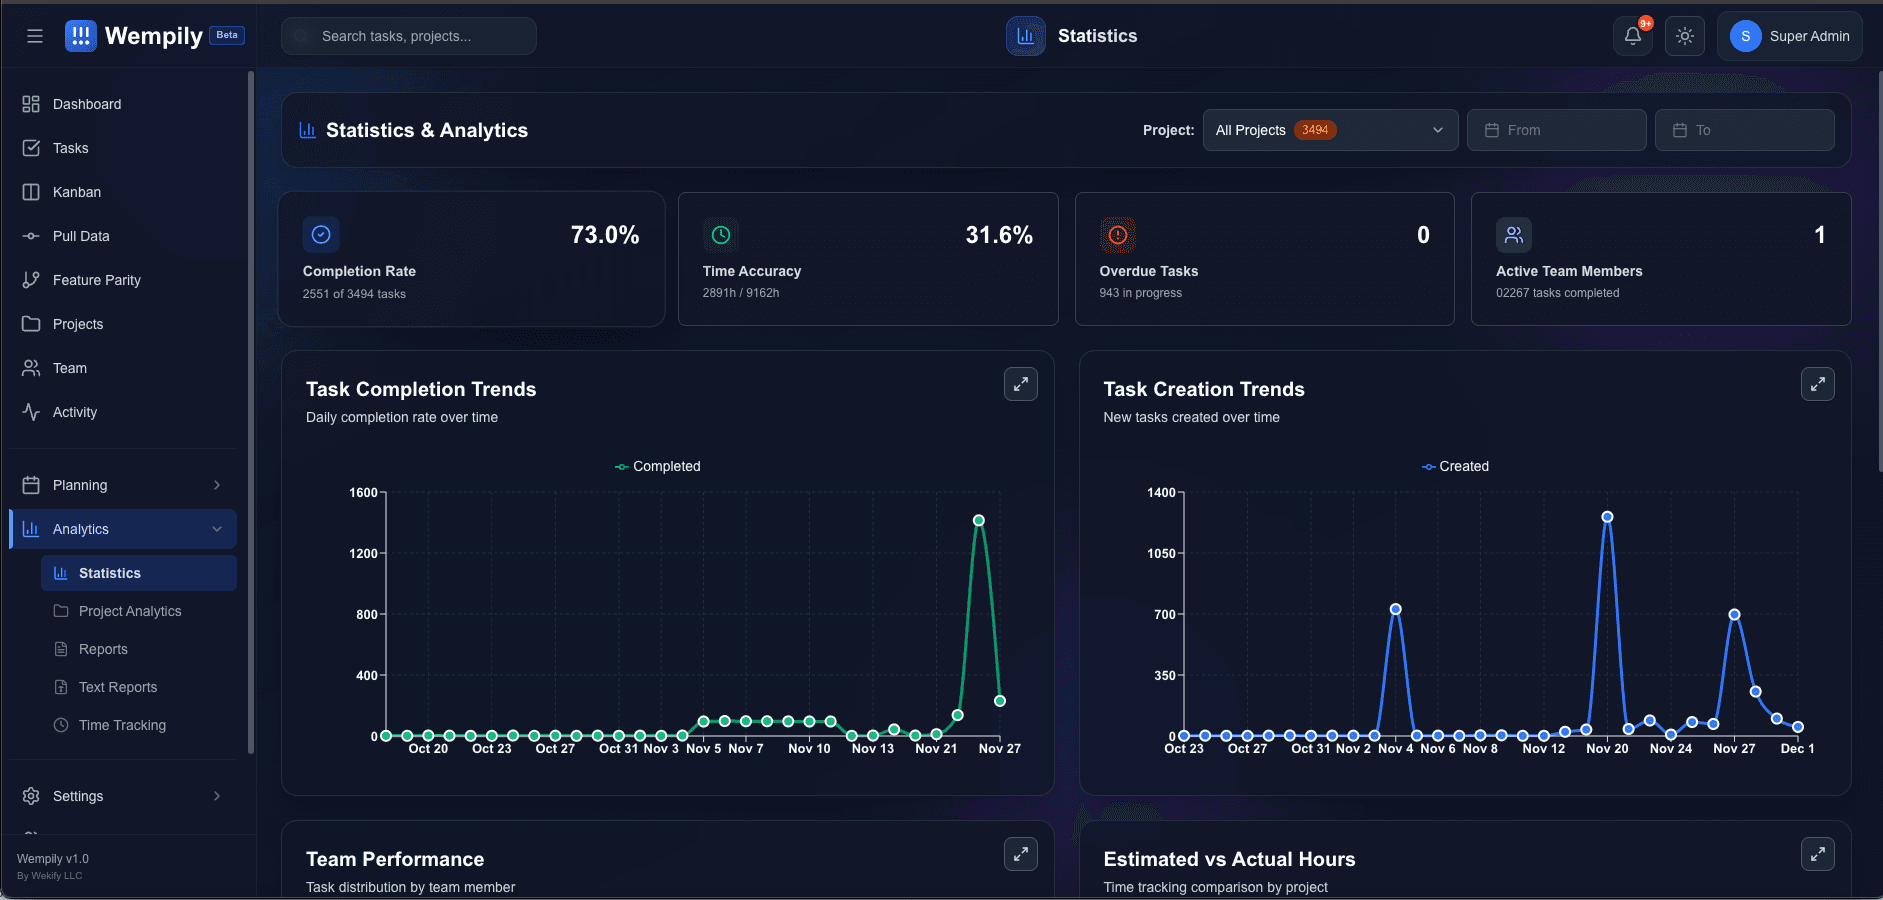
Task: Expand the Task Creation Trends chart
Action: point(1817,384)
